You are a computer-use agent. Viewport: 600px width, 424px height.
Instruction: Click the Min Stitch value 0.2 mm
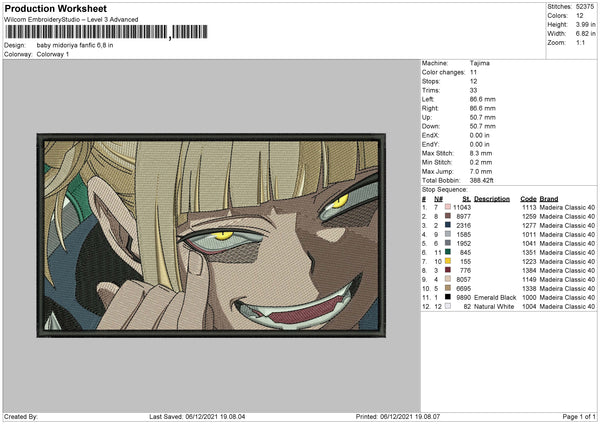(x=481, y=162)
